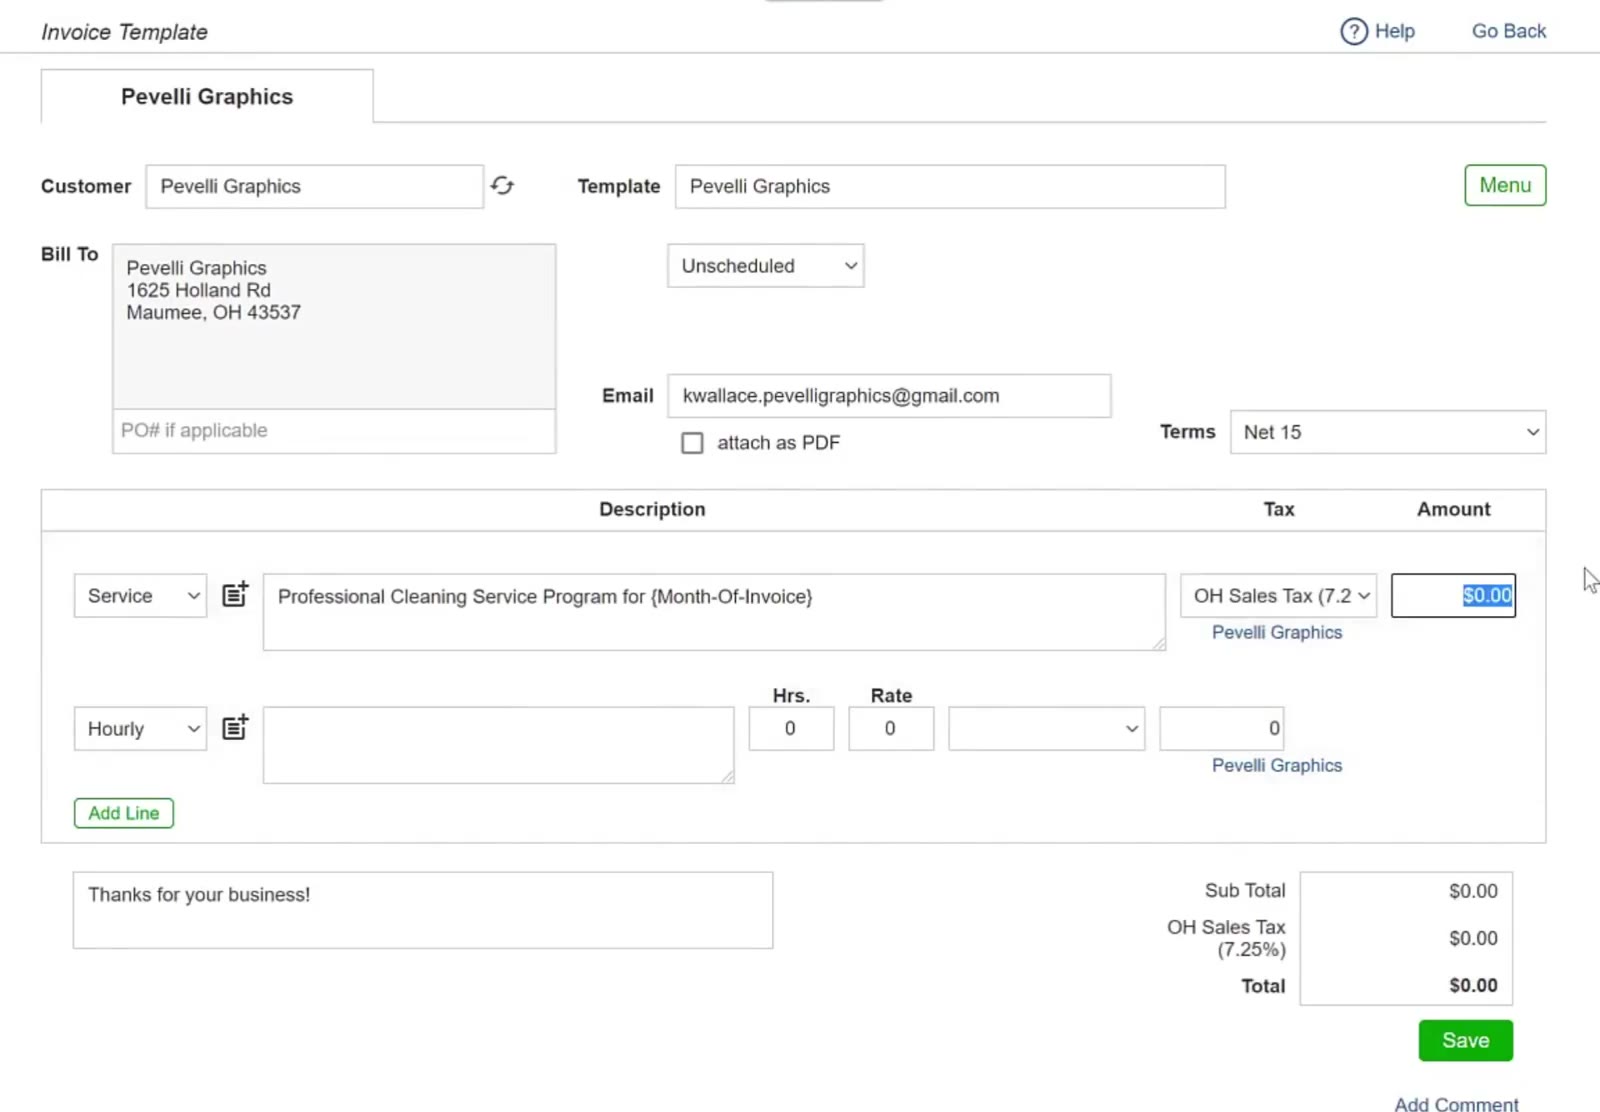Select the Pevelli Graphics tab

(x=207, y=97)
